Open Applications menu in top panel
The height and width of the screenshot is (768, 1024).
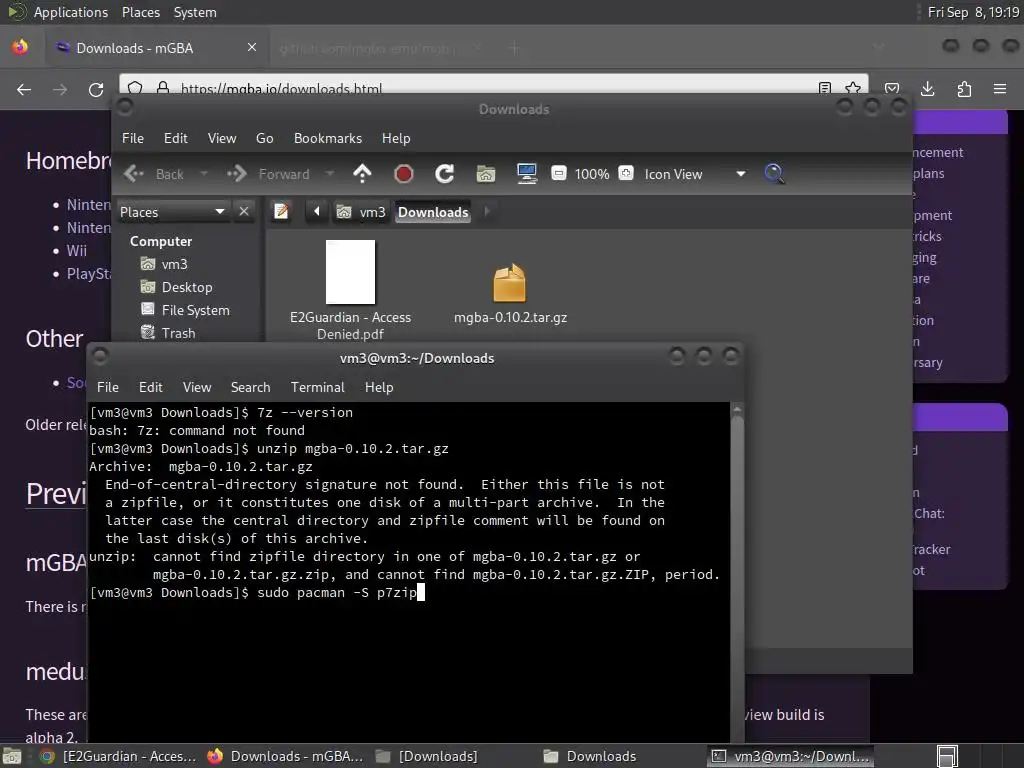(x=71, y=12)
